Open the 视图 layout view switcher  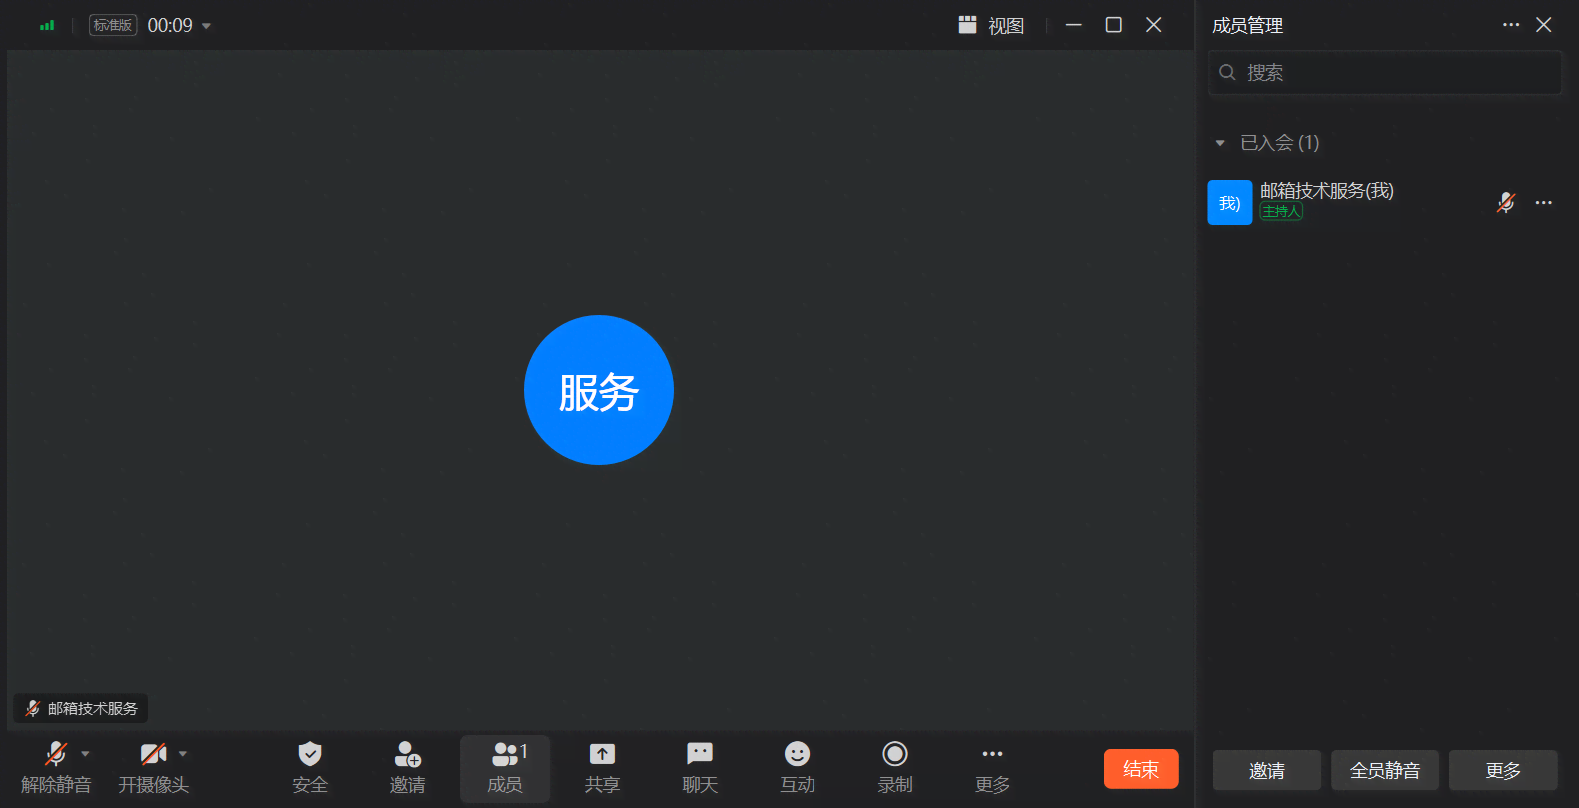[x=991, y=25]
